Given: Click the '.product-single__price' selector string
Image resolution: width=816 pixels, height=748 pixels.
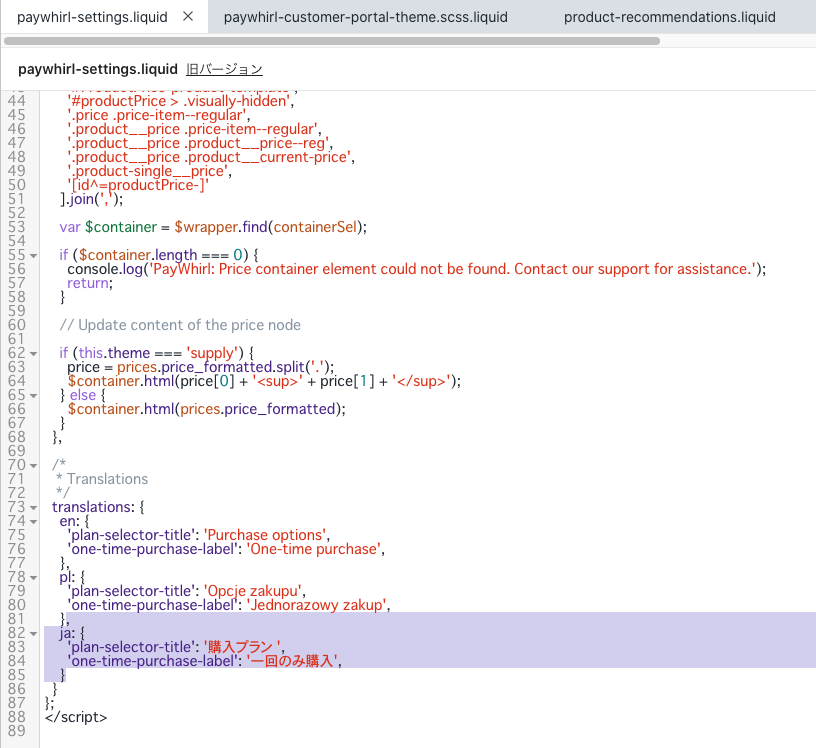Looking at the screenshot, I should [147, 171].
